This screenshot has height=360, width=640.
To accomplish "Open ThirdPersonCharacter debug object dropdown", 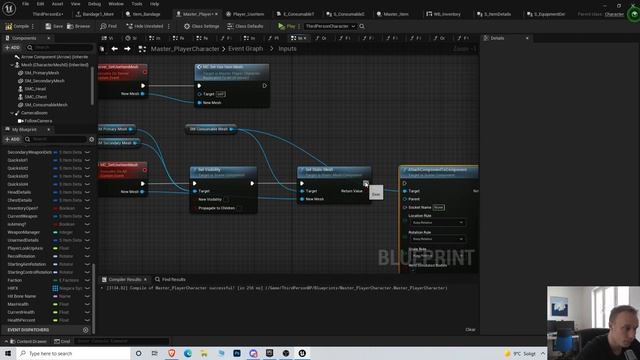I will (x=330, y=26).
